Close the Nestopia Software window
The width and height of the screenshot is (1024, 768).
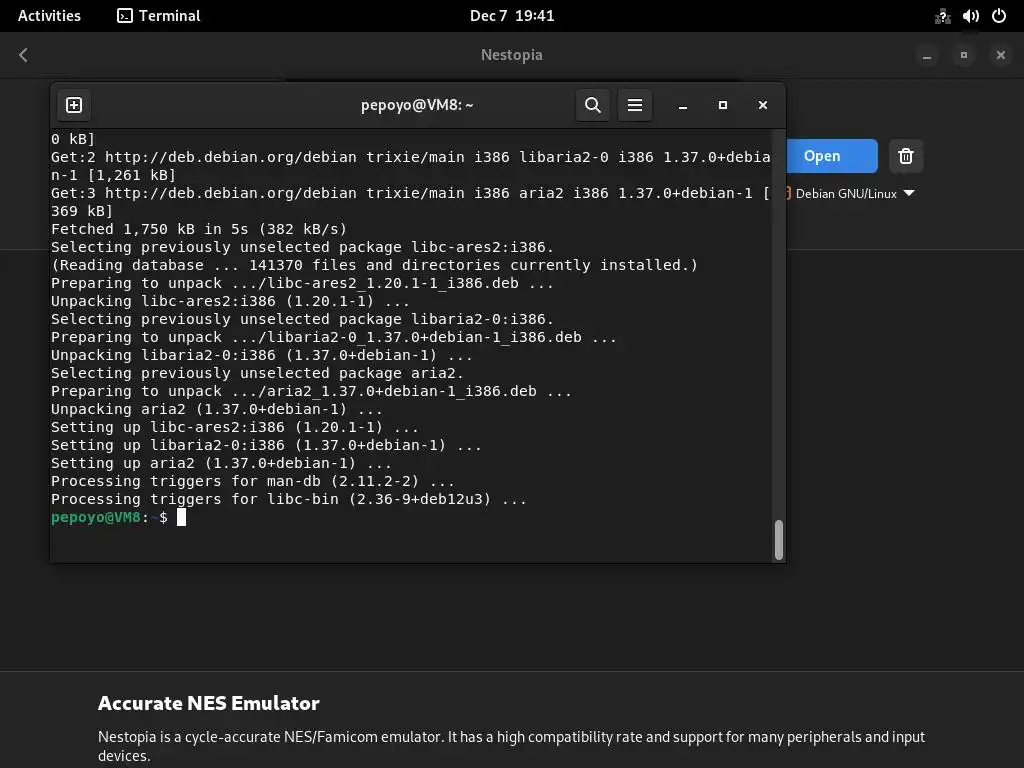pos(1001,56)
